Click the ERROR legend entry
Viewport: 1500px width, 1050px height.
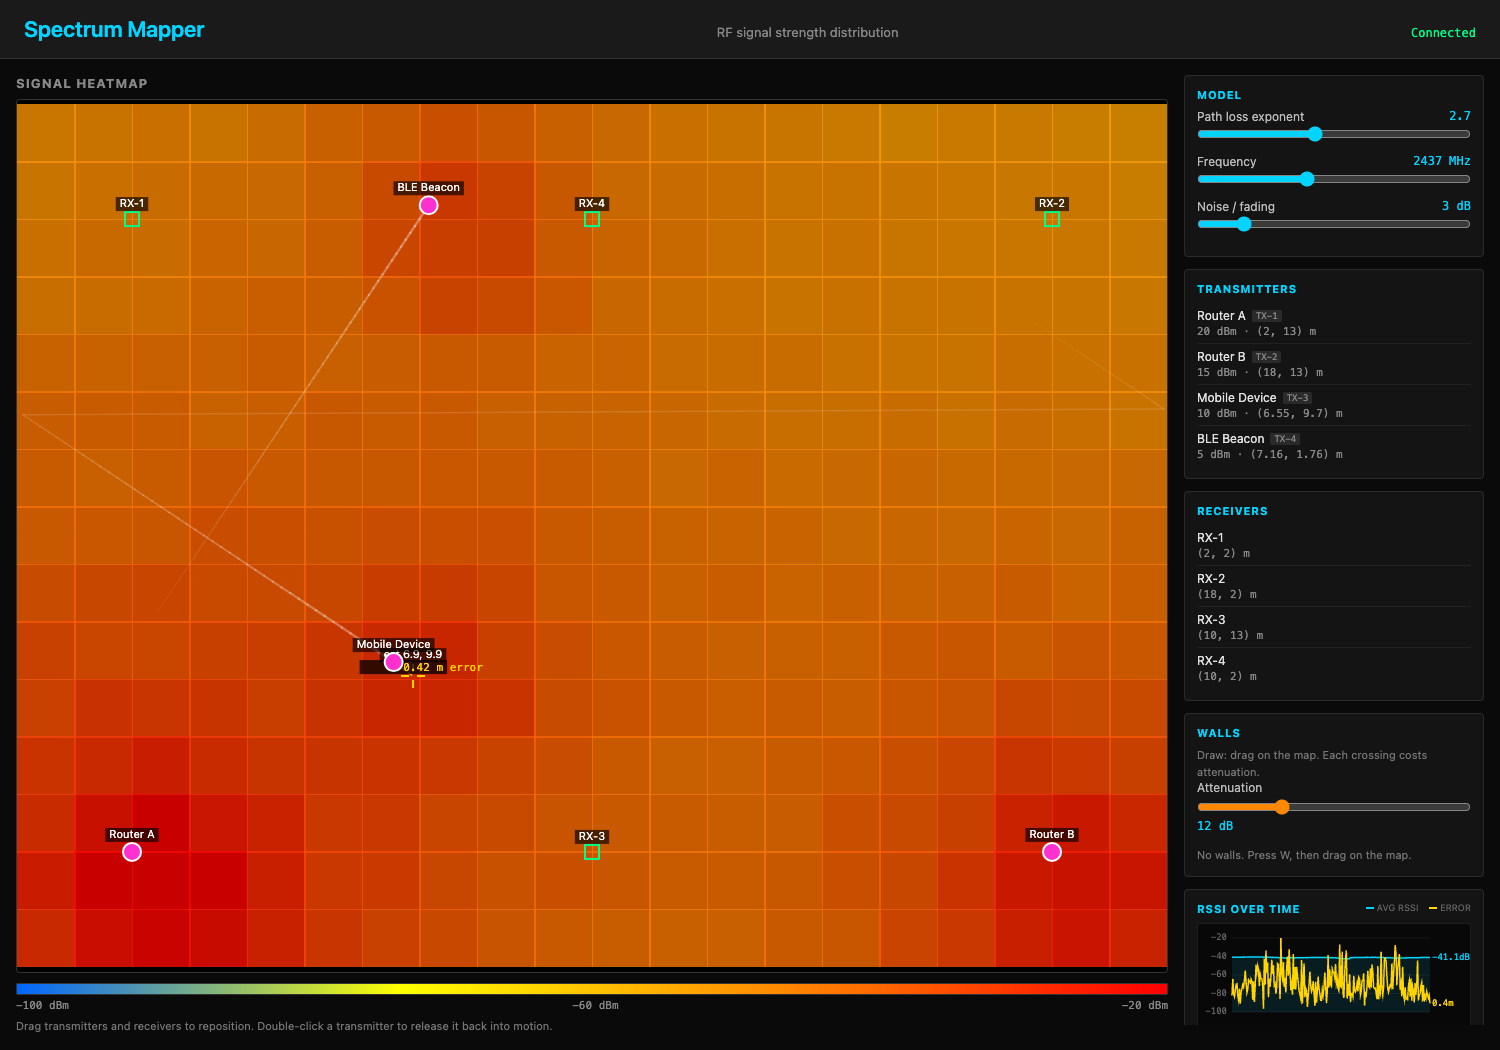click(1450, 908)
